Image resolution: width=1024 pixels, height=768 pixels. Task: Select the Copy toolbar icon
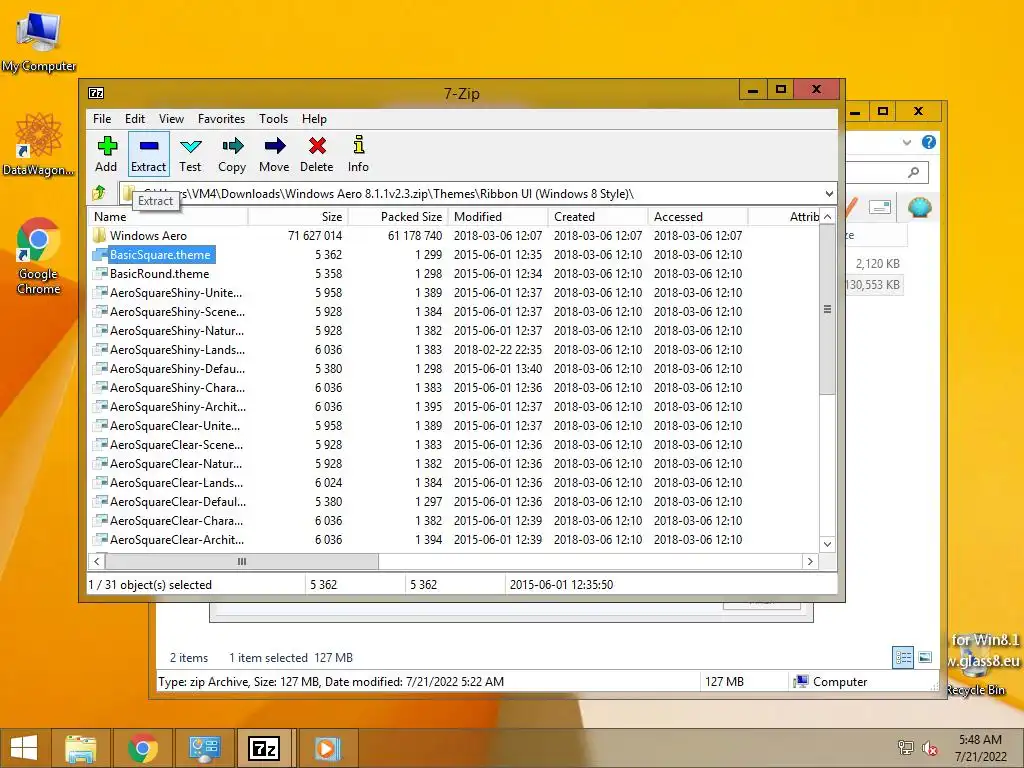pyautogui.click(x=232, y=146)
